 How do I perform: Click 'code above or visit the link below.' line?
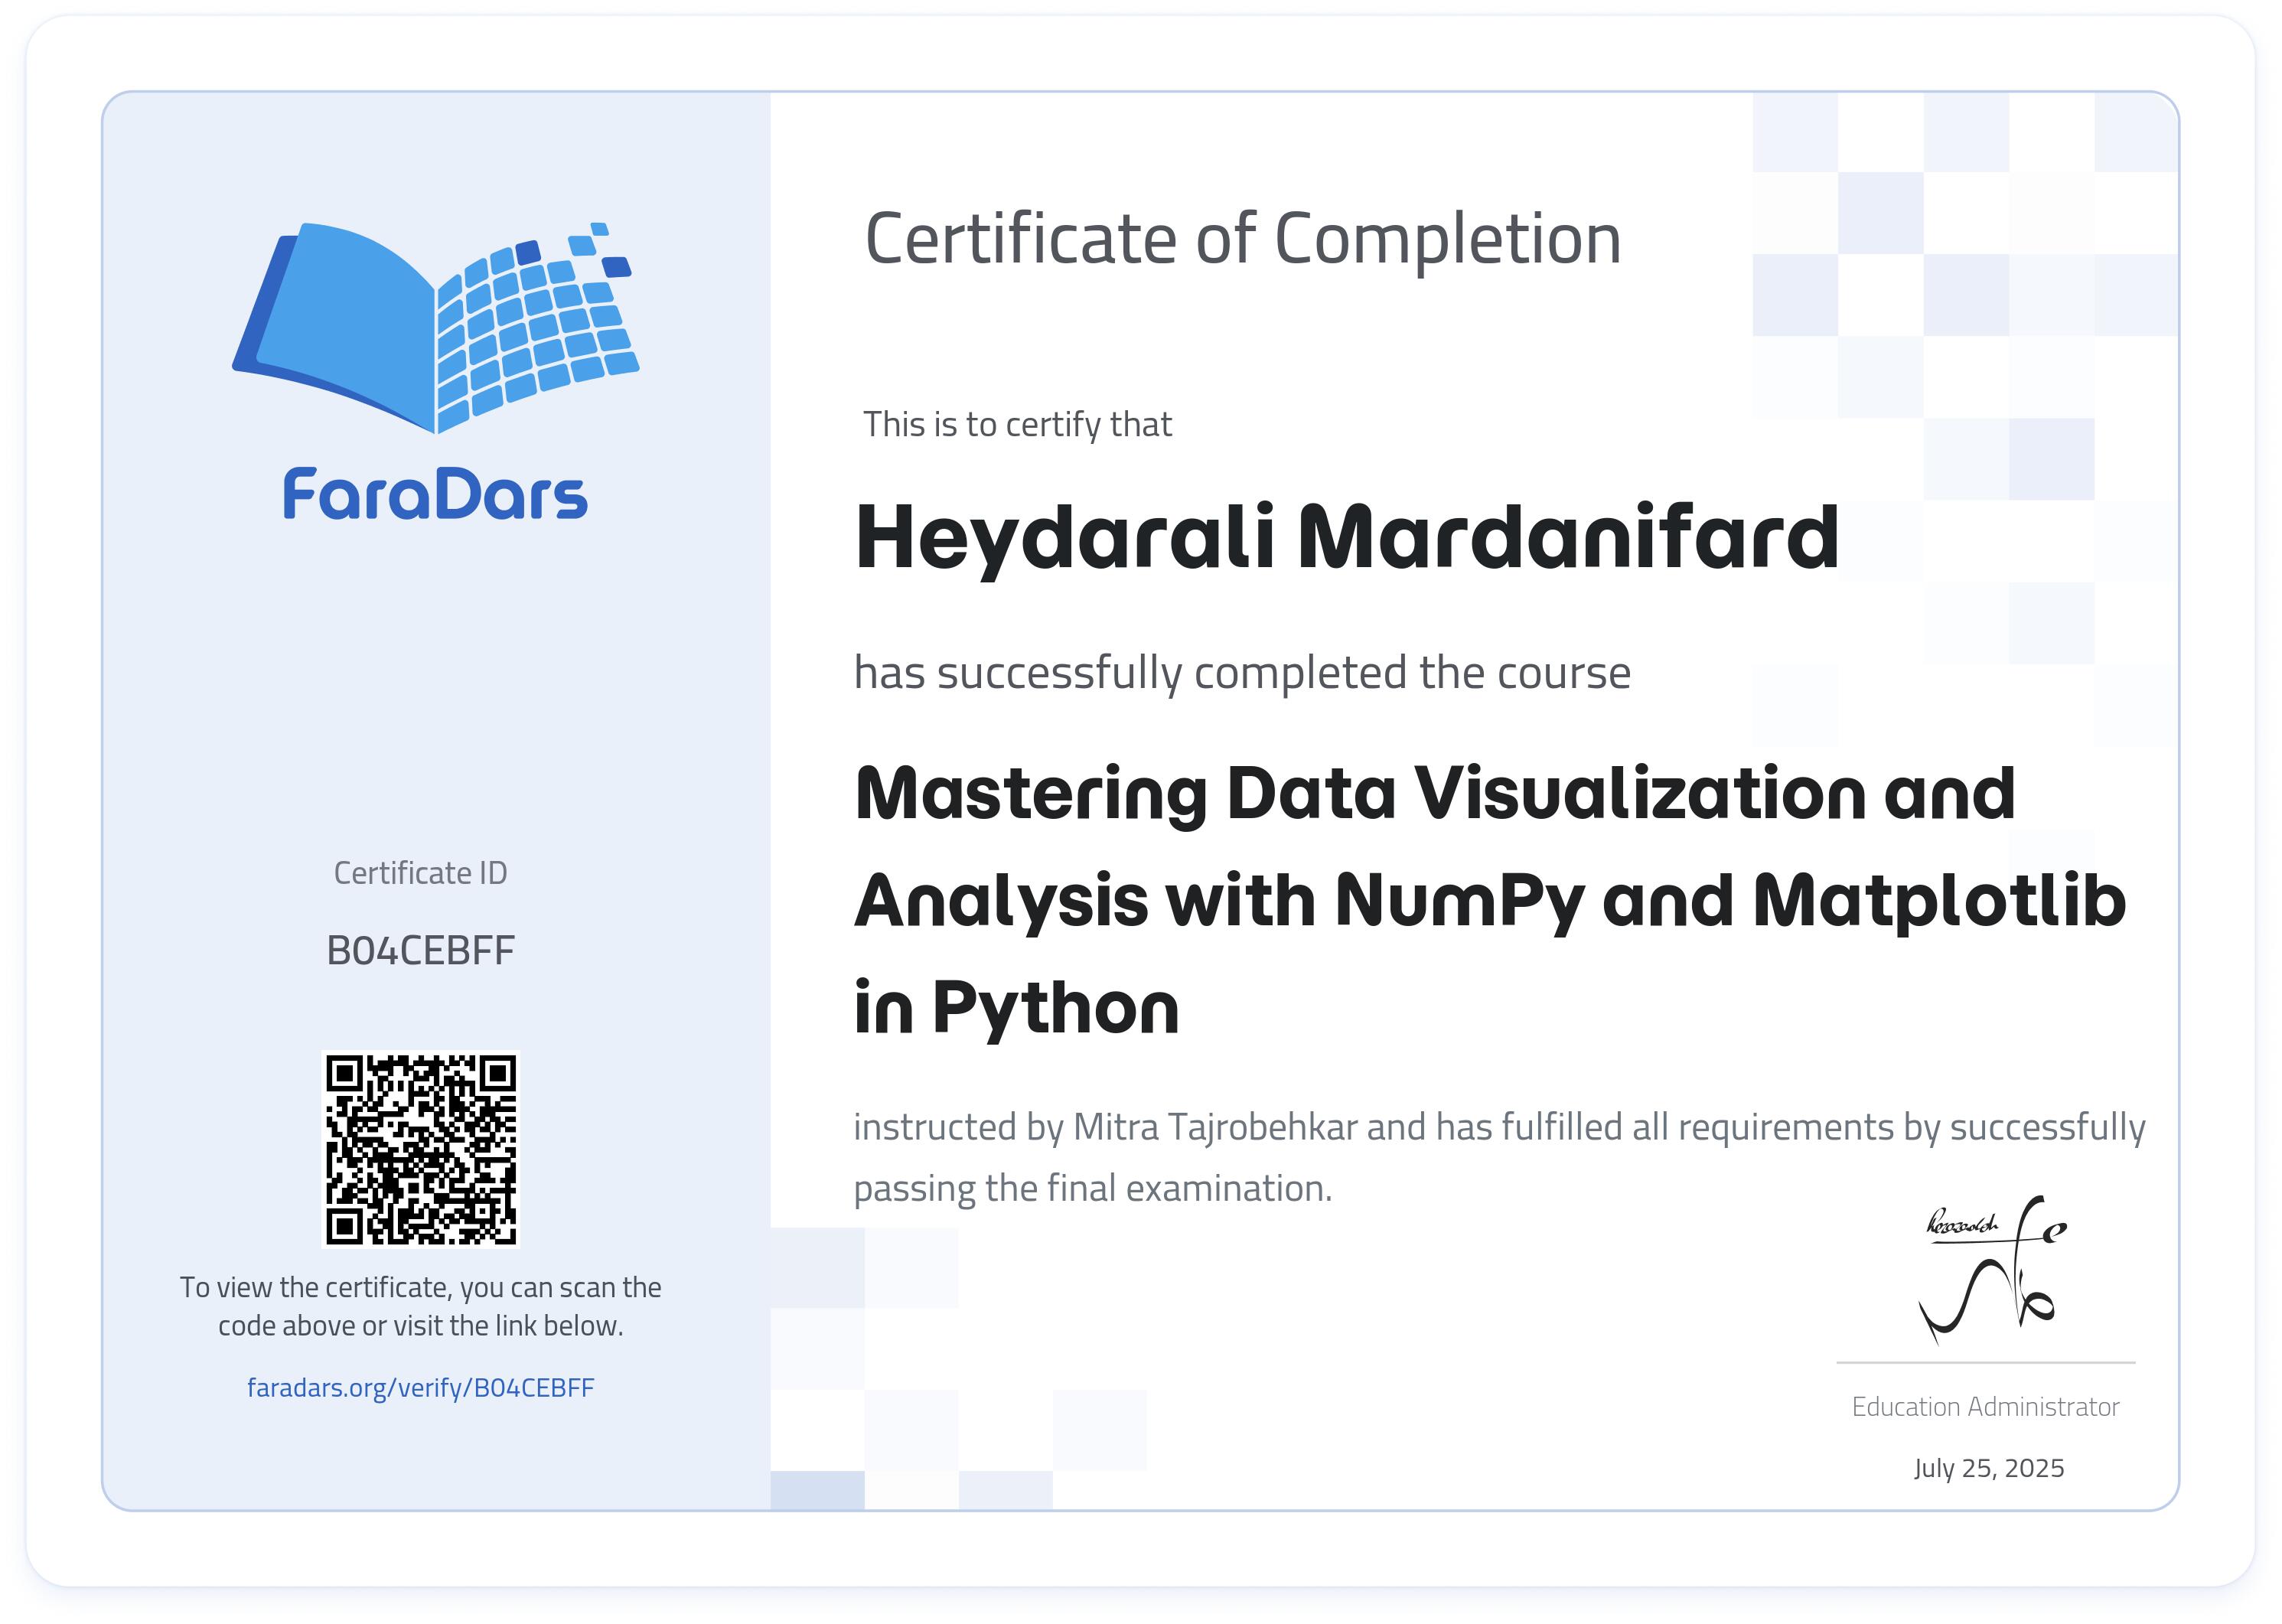point(420,1326)
